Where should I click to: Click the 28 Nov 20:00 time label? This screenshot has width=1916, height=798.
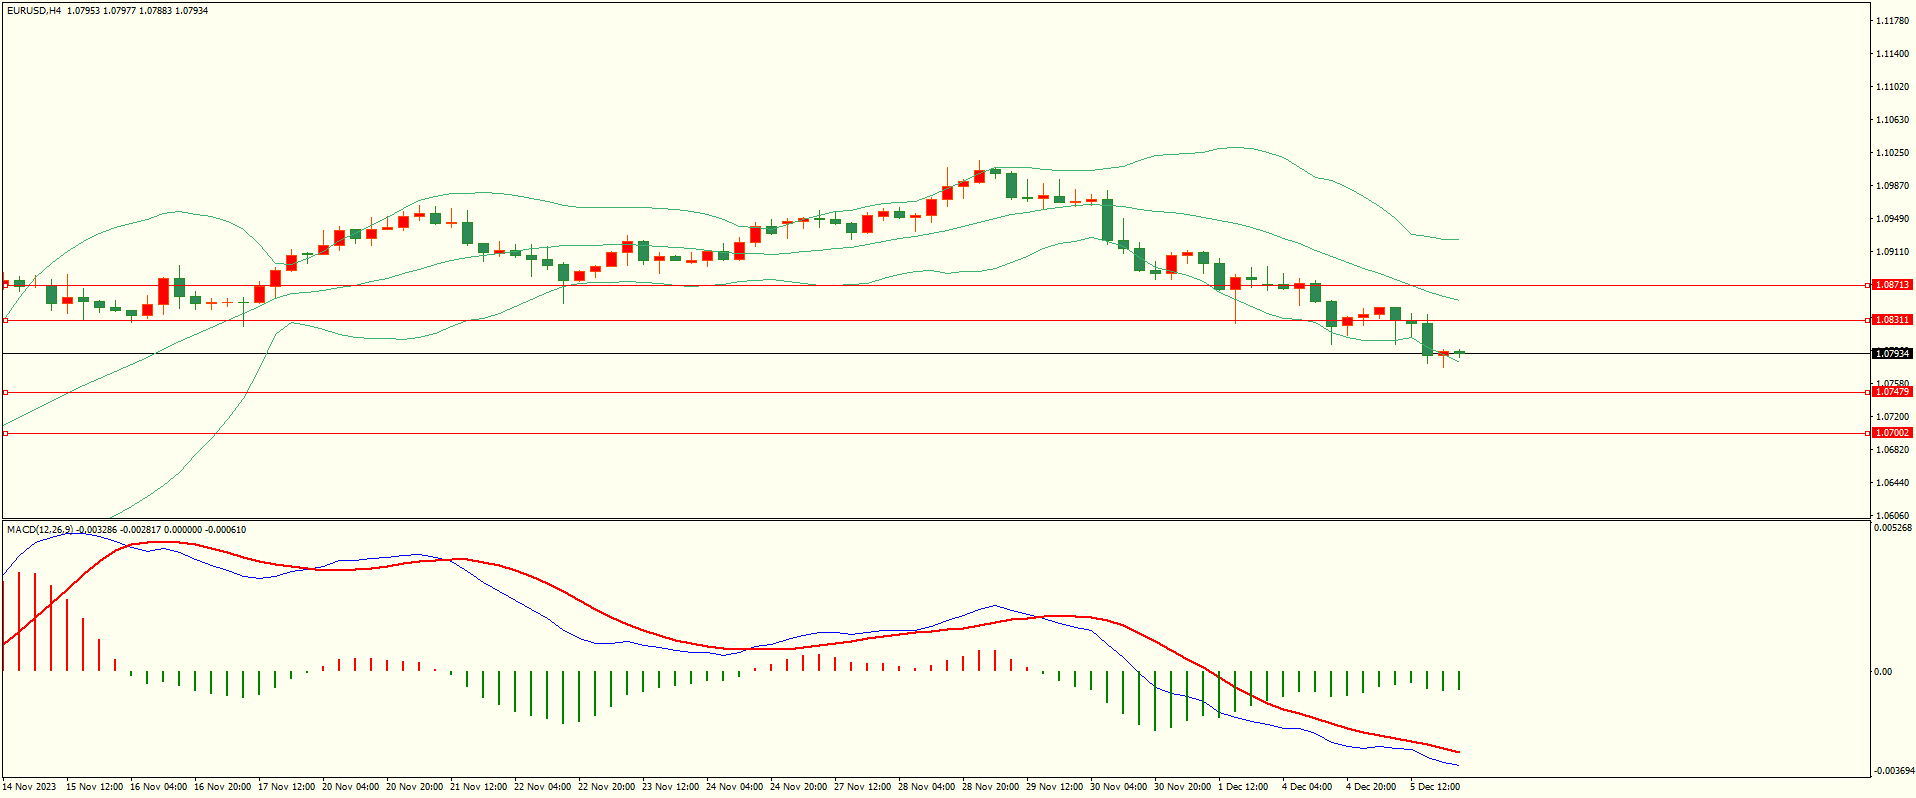(x=991, y=787)
